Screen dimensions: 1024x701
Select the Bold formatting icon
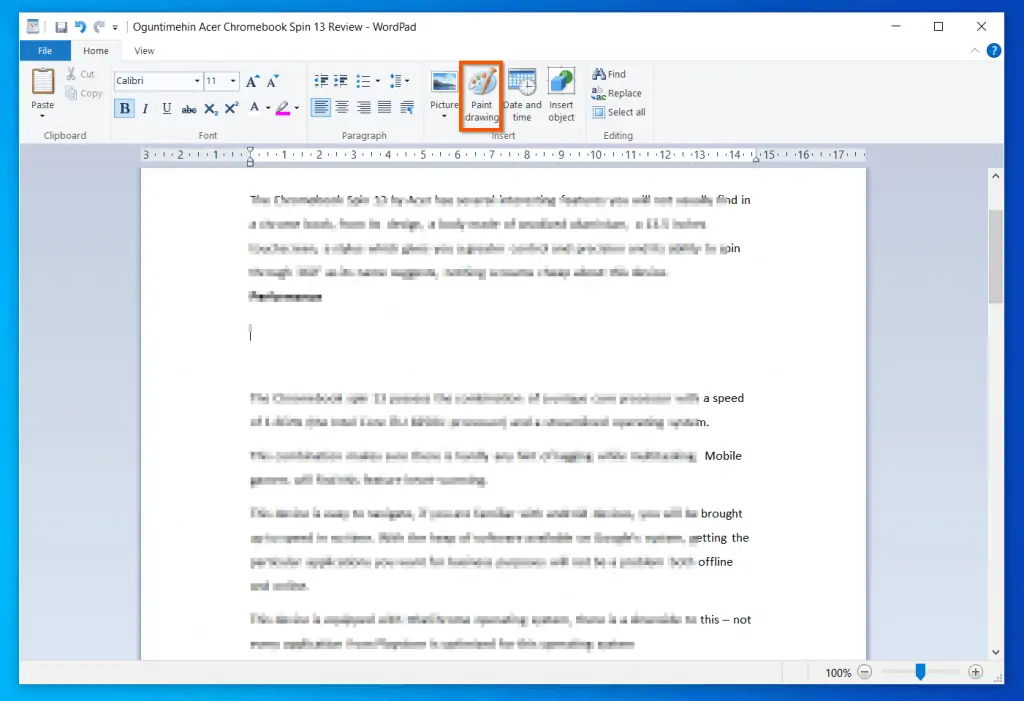tap(123, 107)
